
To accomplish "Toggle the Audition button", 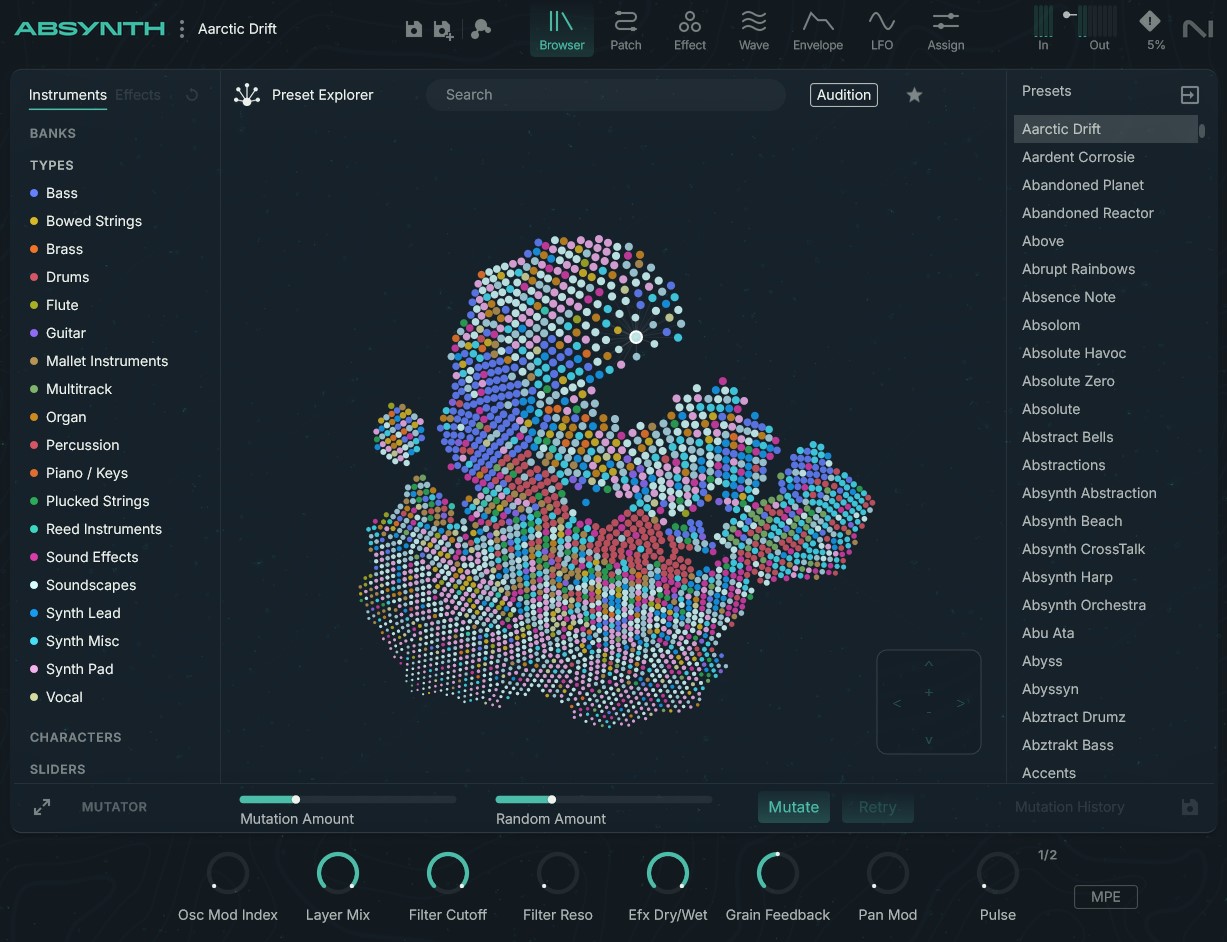I will tap(844, 95).
